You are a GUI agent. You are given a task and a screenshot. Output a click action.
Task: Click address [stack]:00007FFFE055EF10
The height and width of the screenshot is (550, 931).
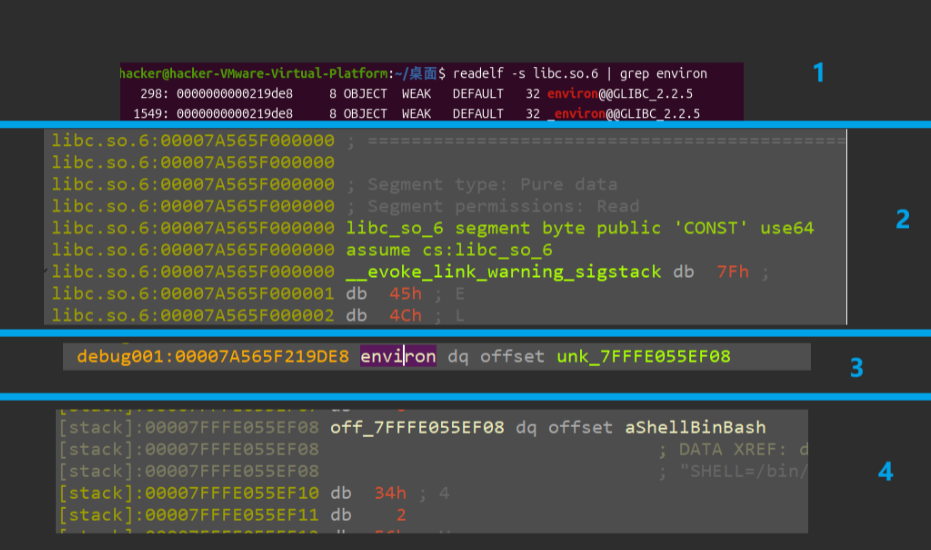coord(189,493)
